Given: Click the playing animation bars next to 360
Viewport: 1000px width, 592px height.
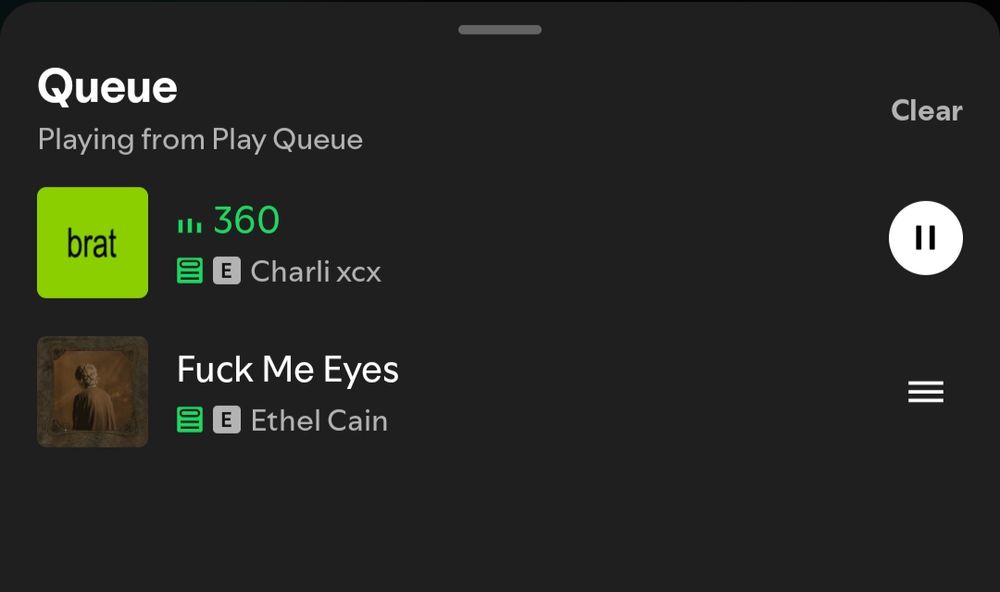Looking at the screenshot, I should click(x=189, y=221).
